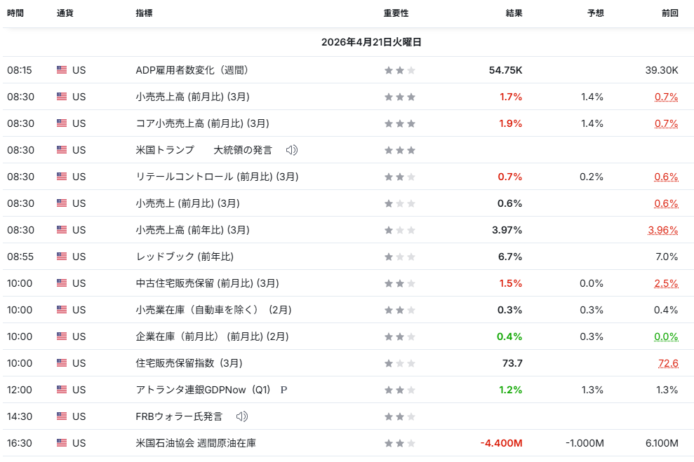Click the US flag in the ADP雇用者数変化 row
Screen dimensions: 694x462
click(62, 70)
